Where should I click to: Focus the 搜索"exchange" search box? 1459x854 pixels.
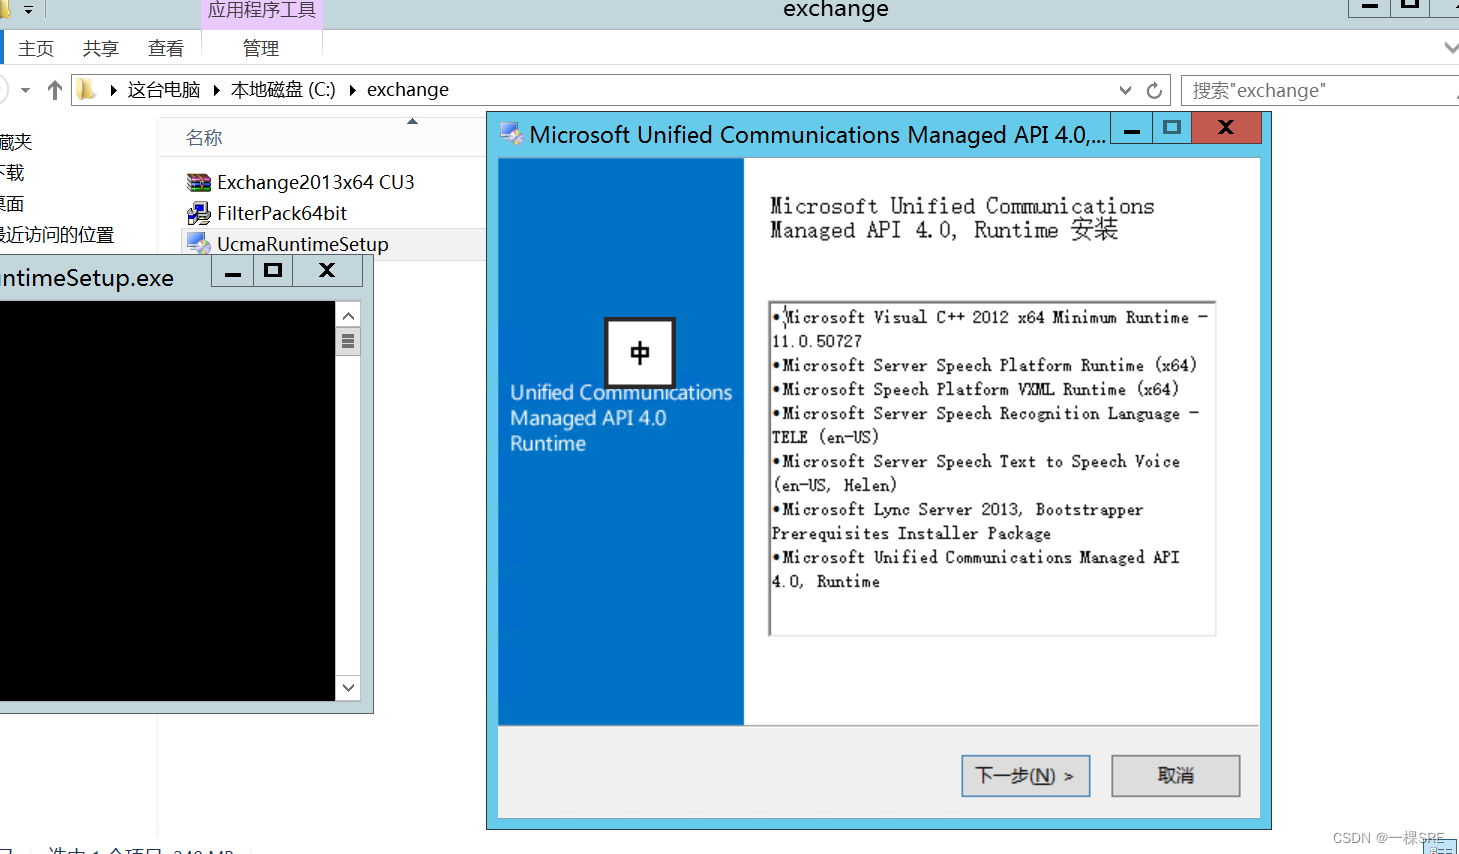click(1320, 90)
